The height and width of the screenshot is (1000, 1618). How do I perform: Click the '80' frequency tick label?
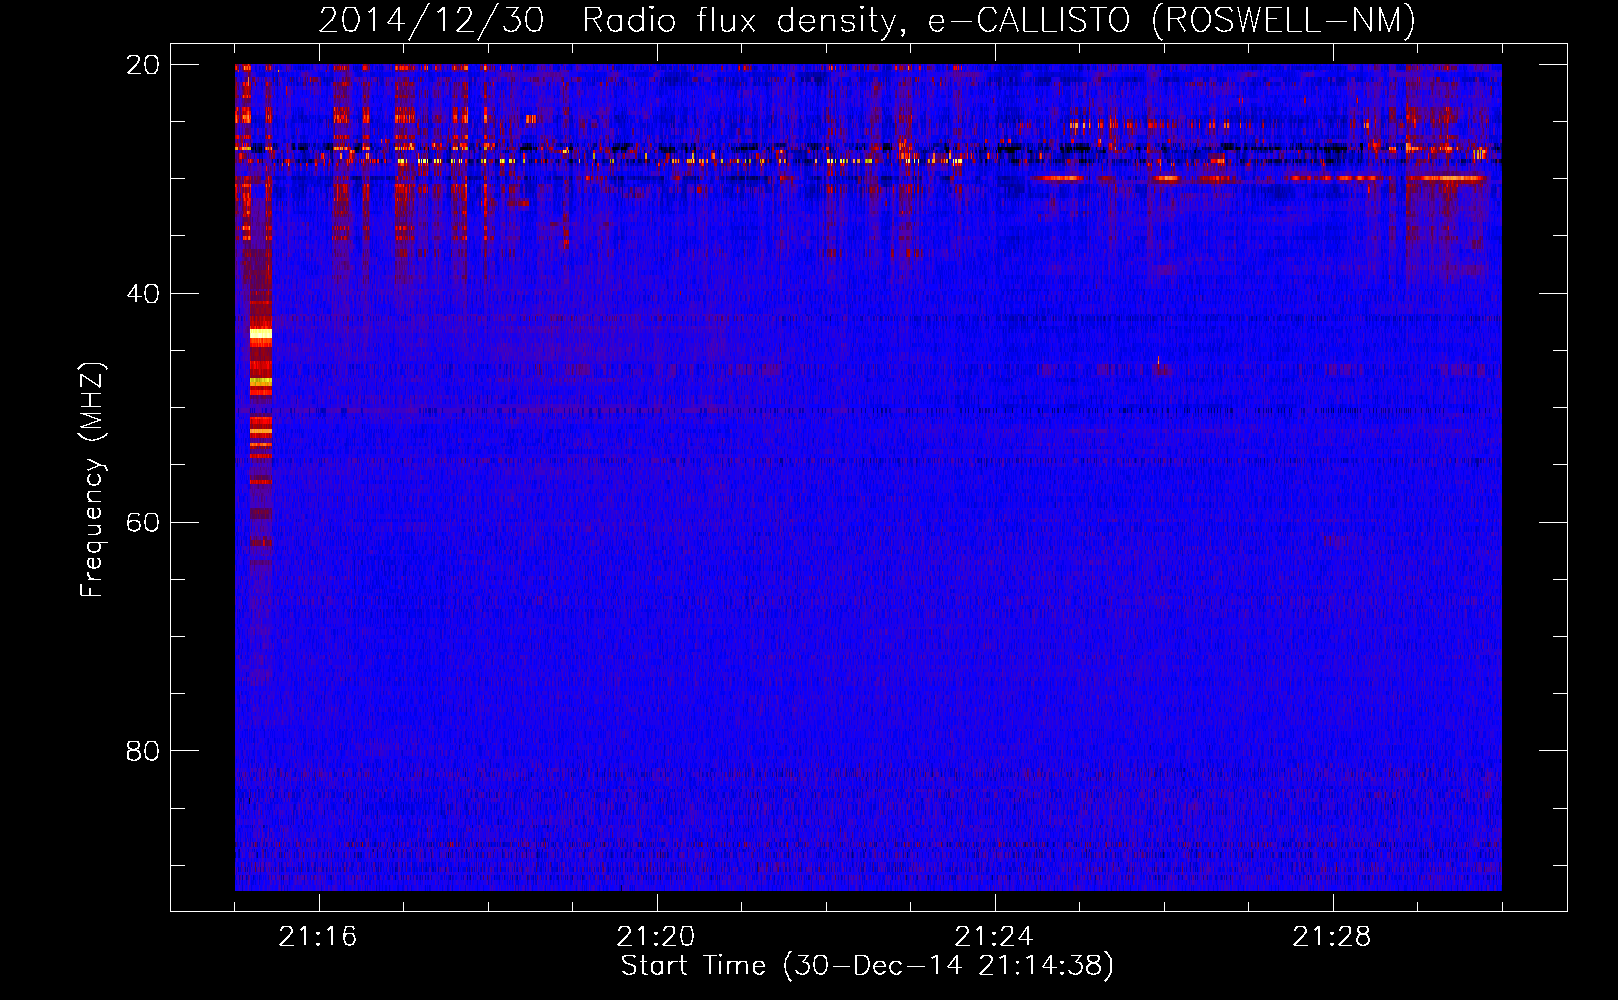pyautogui.click(x=142, y=751)
